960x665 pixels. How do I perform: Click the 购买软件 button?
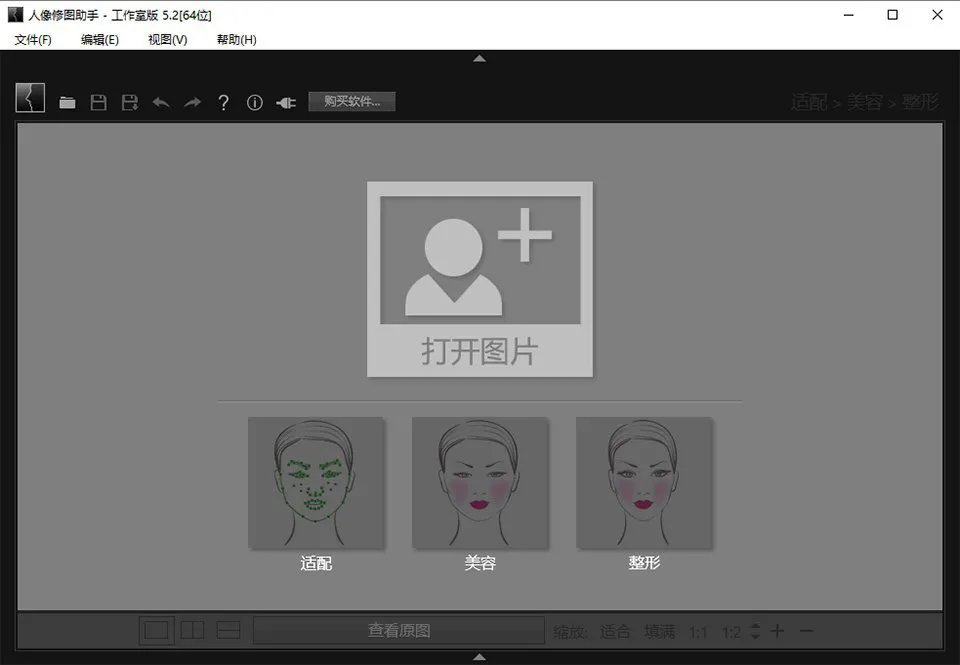point(352,101)
